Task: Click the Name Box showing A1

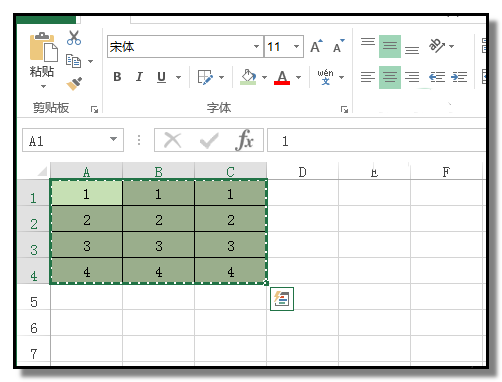Action: pos(64,140)
